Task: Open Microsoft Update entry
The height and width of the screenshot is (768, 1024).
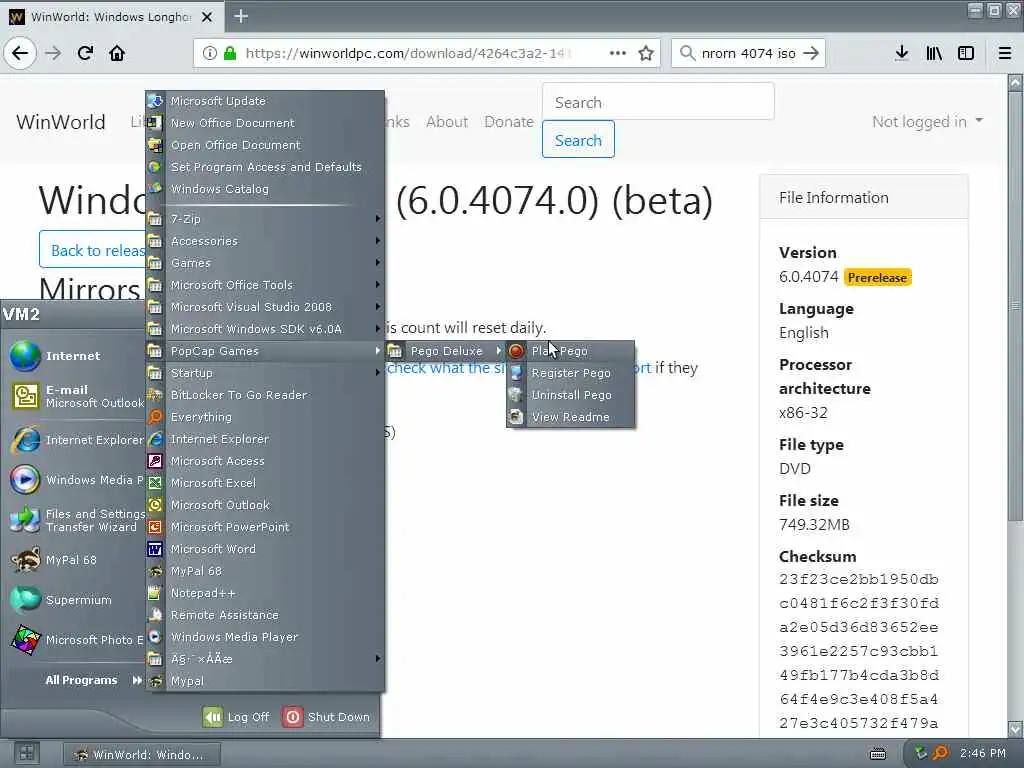Action: click(264, 101)
